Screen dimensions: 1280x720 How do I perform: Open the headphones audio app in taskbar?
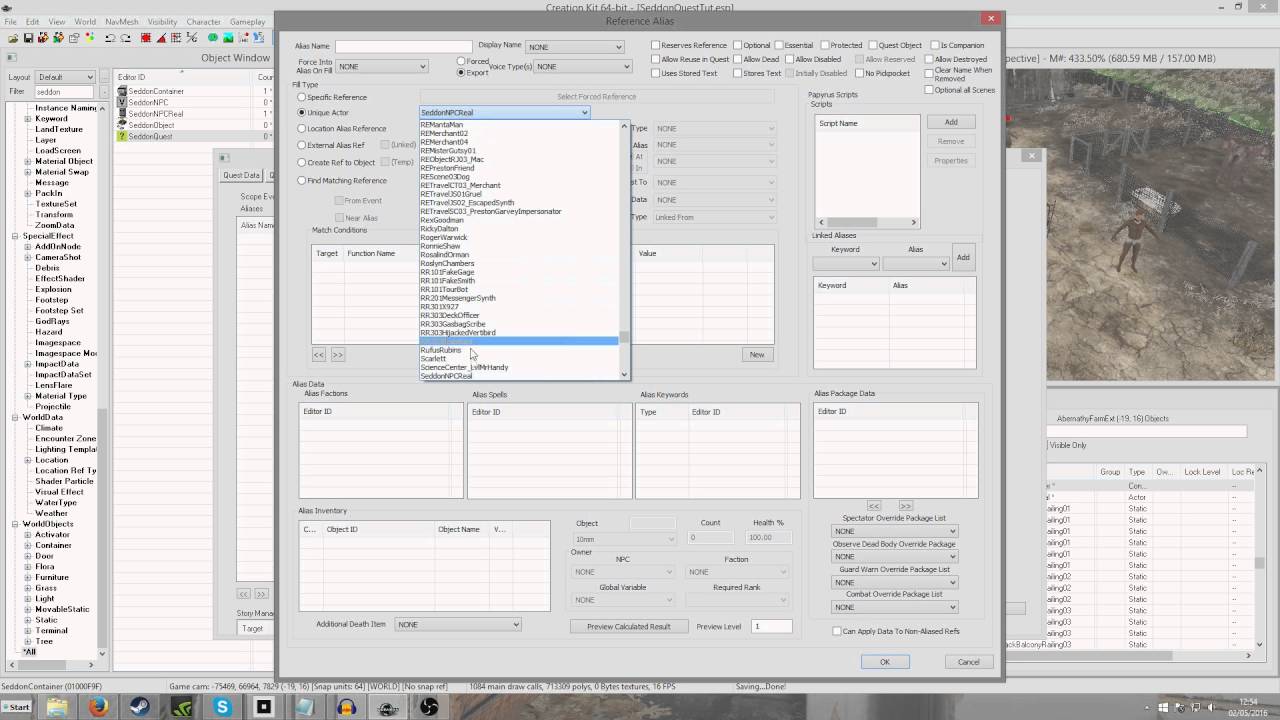pyautogui.click(x=346, y=707)
